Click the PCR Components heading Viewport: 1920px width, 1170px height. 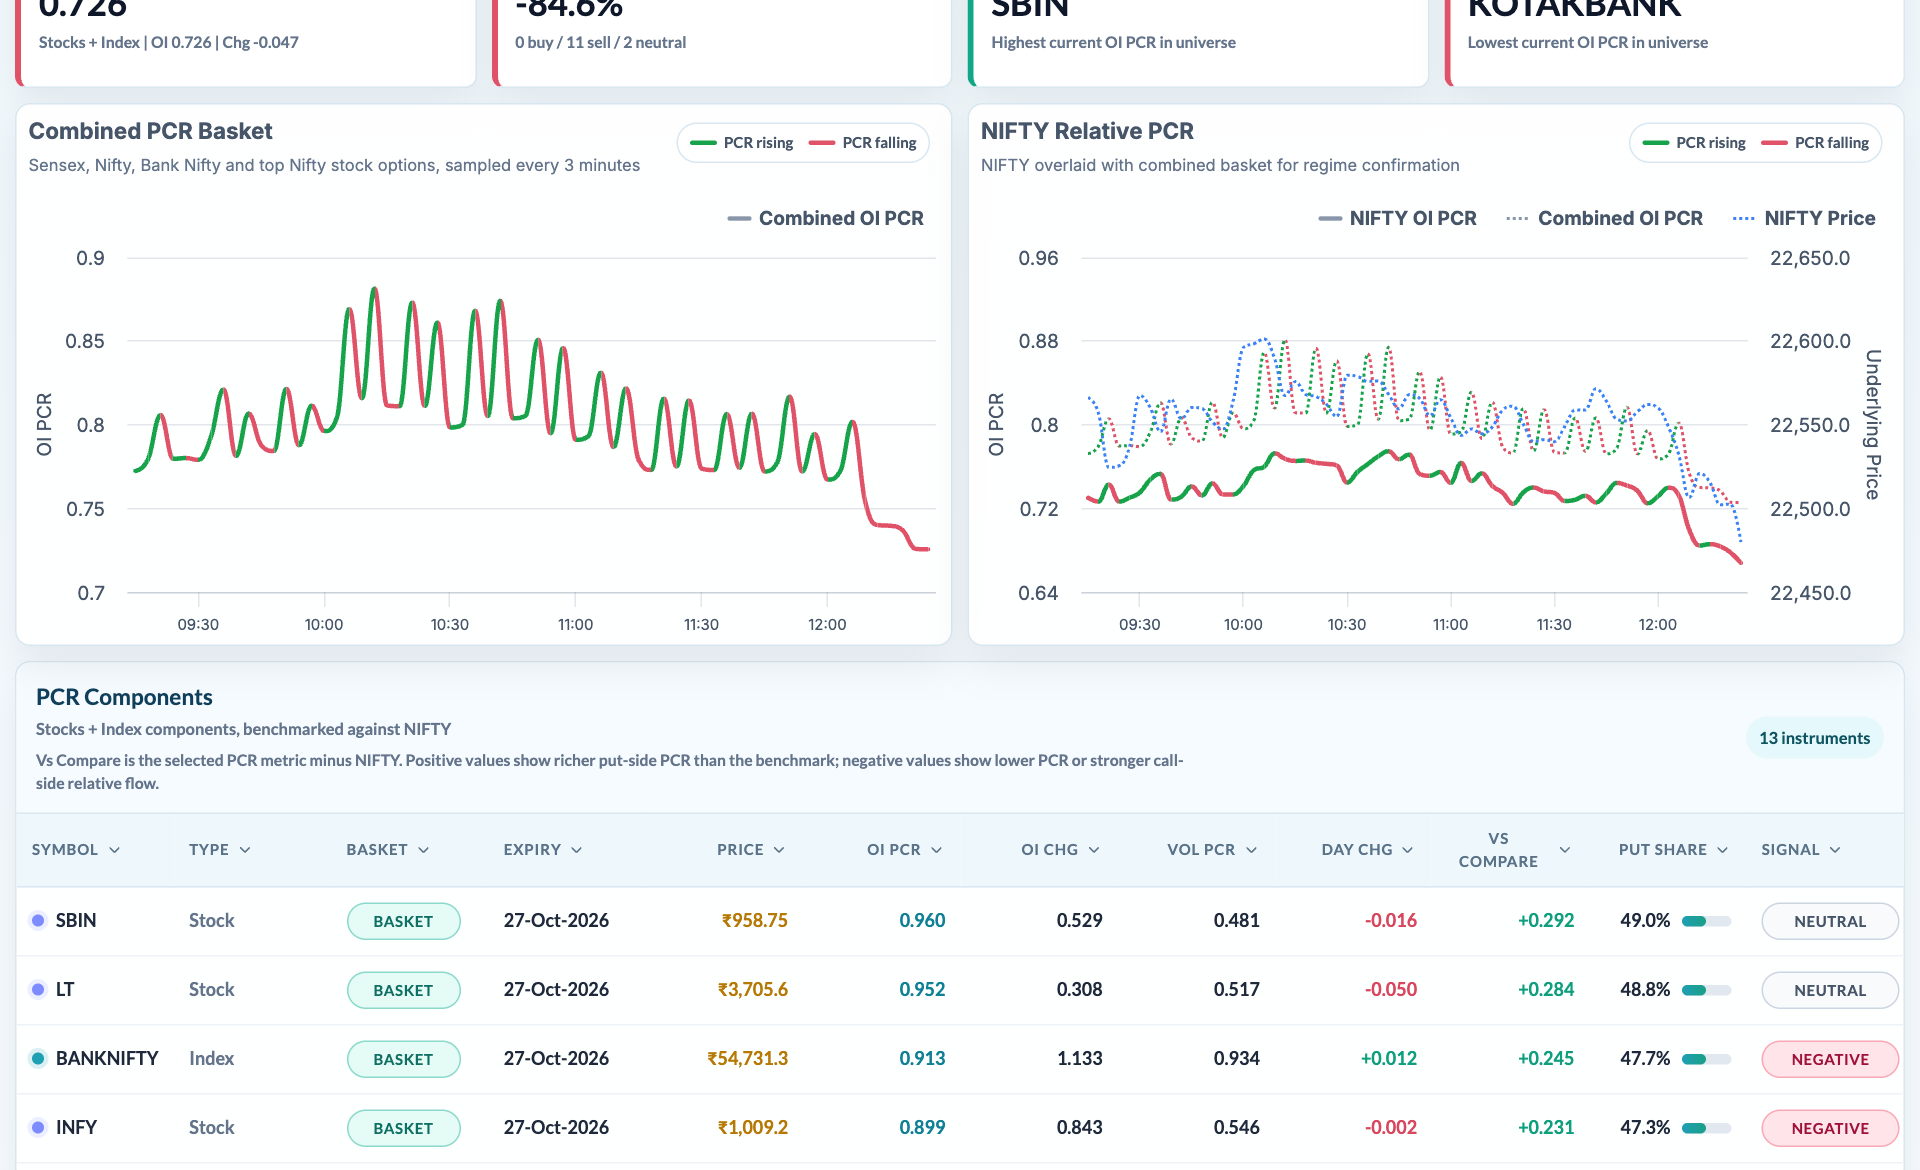[124, 697]
